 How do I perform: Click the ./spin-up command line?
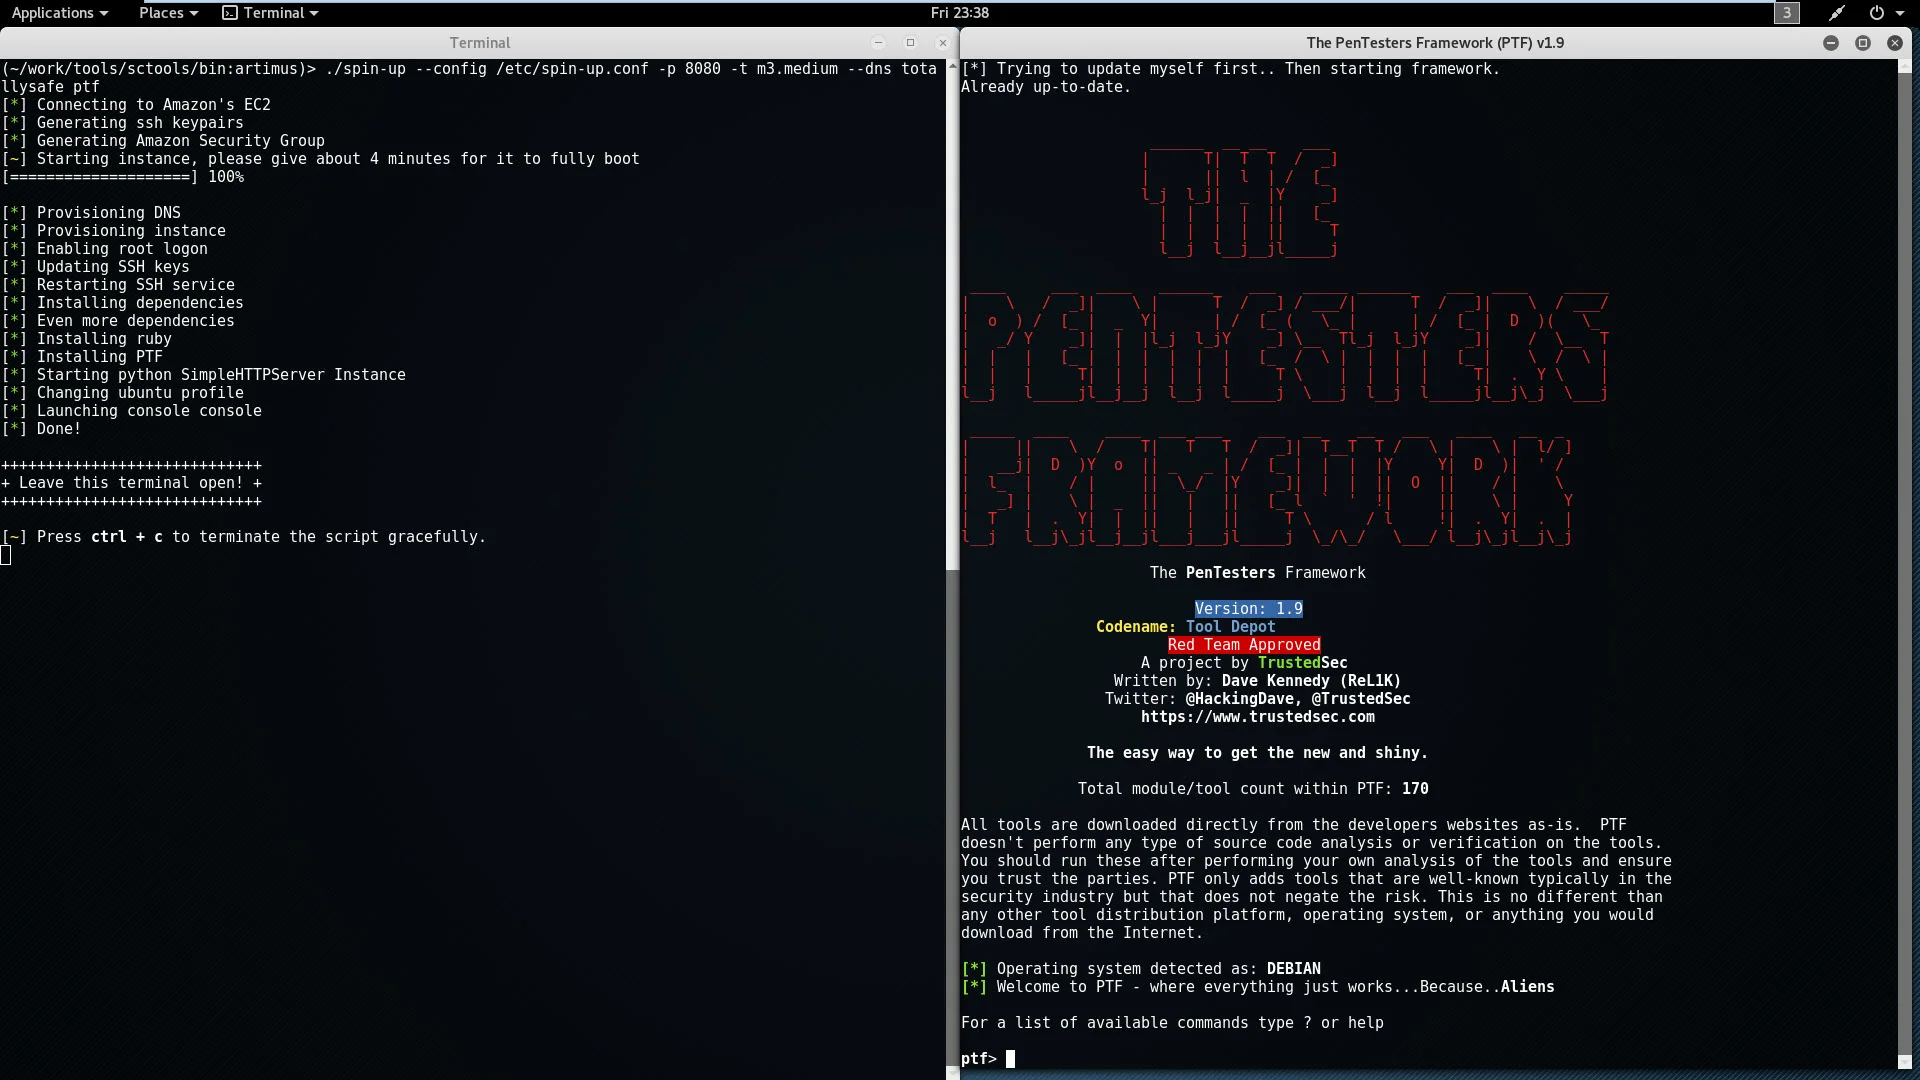click(x=470, y=78)
